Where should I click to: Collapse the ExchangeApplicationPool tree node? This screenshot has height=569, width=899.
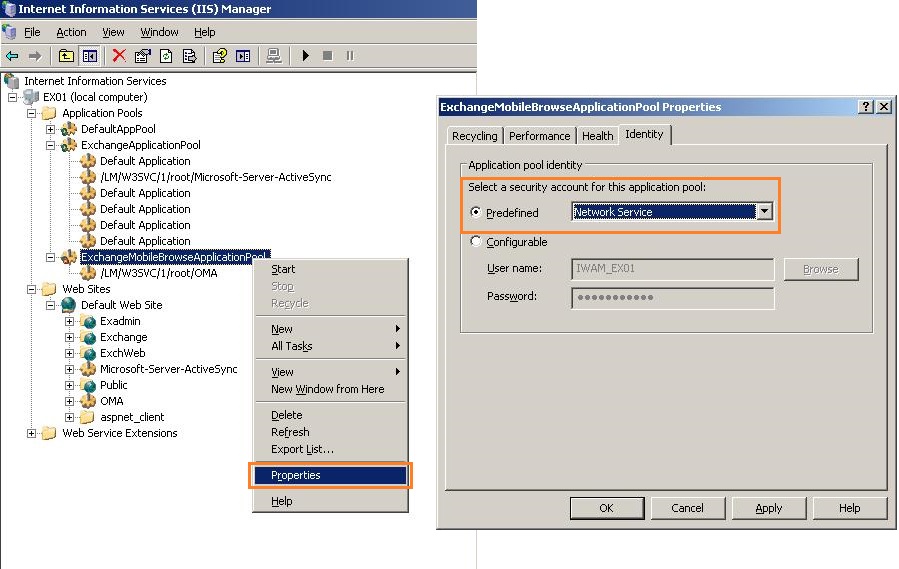[50, 145]
